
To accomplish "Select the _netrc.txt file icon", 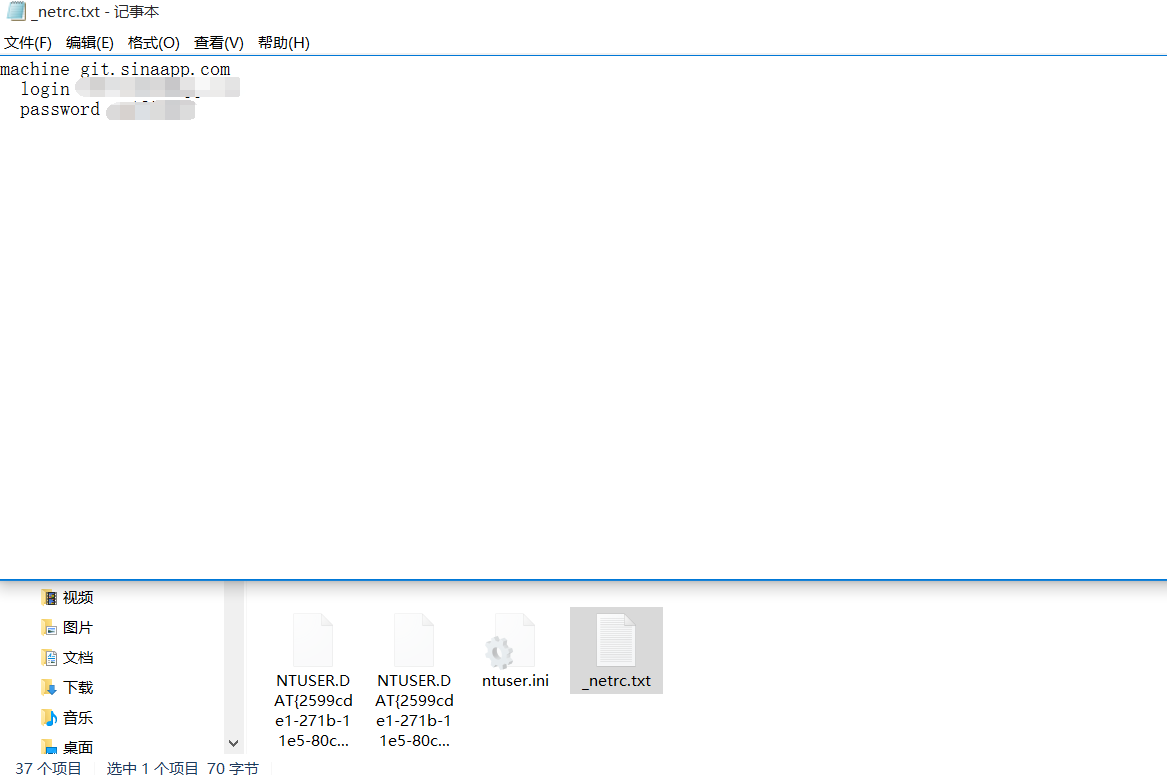I will point(616,640).
